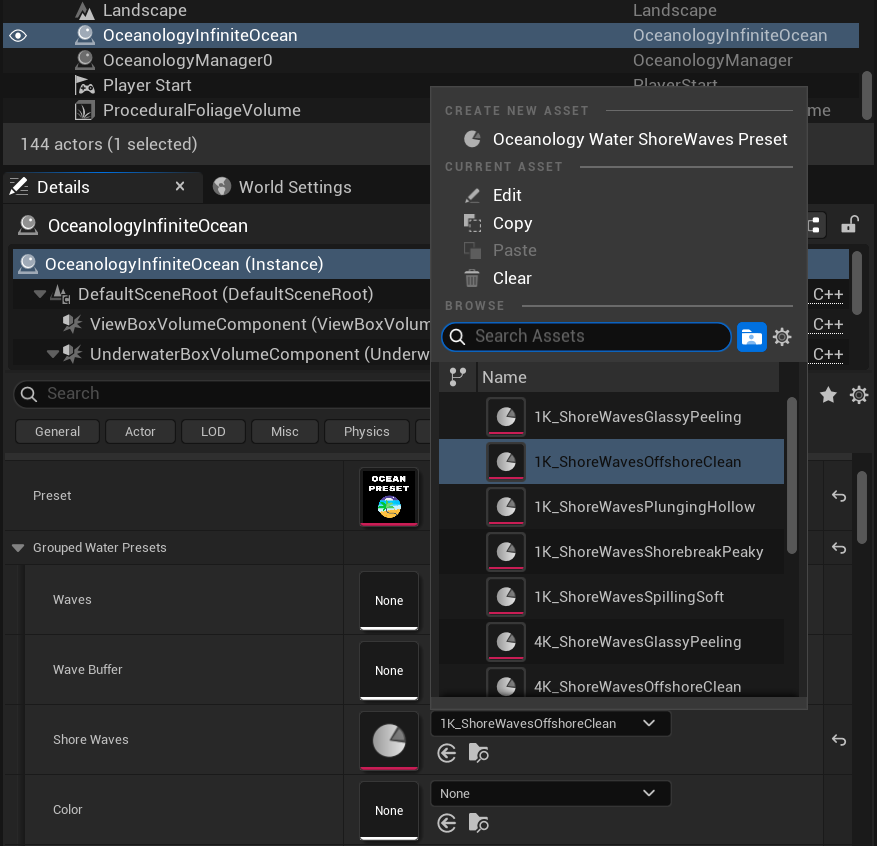Use selected asset arrow under Shore Waves
The width and height of the screenshot is (877, 846).
(x=447, y=754)
